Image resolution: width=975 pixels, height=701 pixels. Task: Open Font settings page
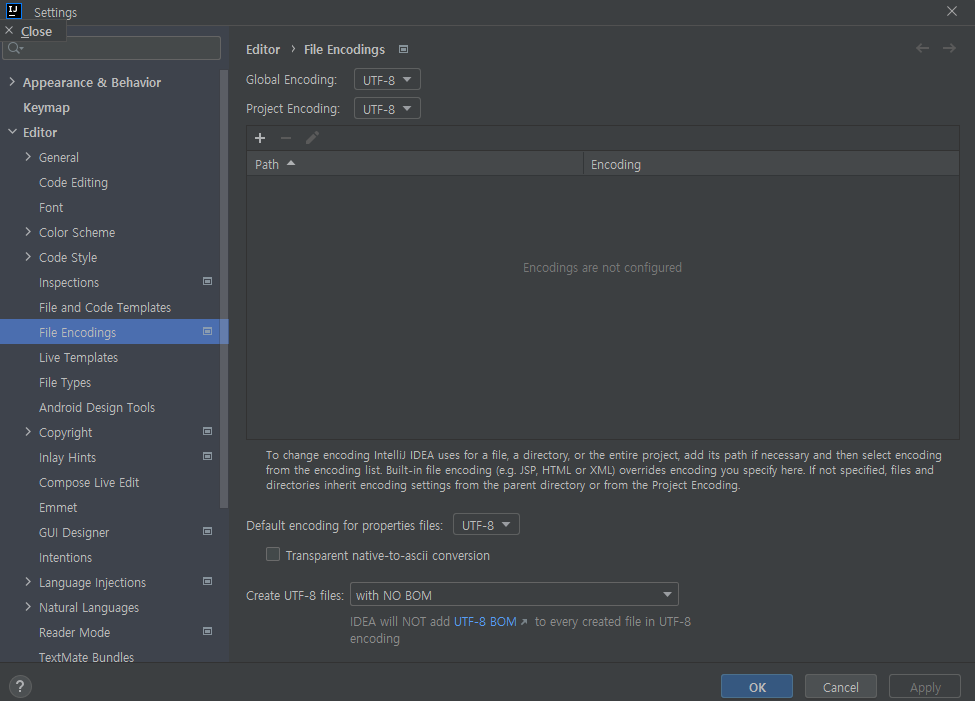pyautogui.click(x=51, y=207)
